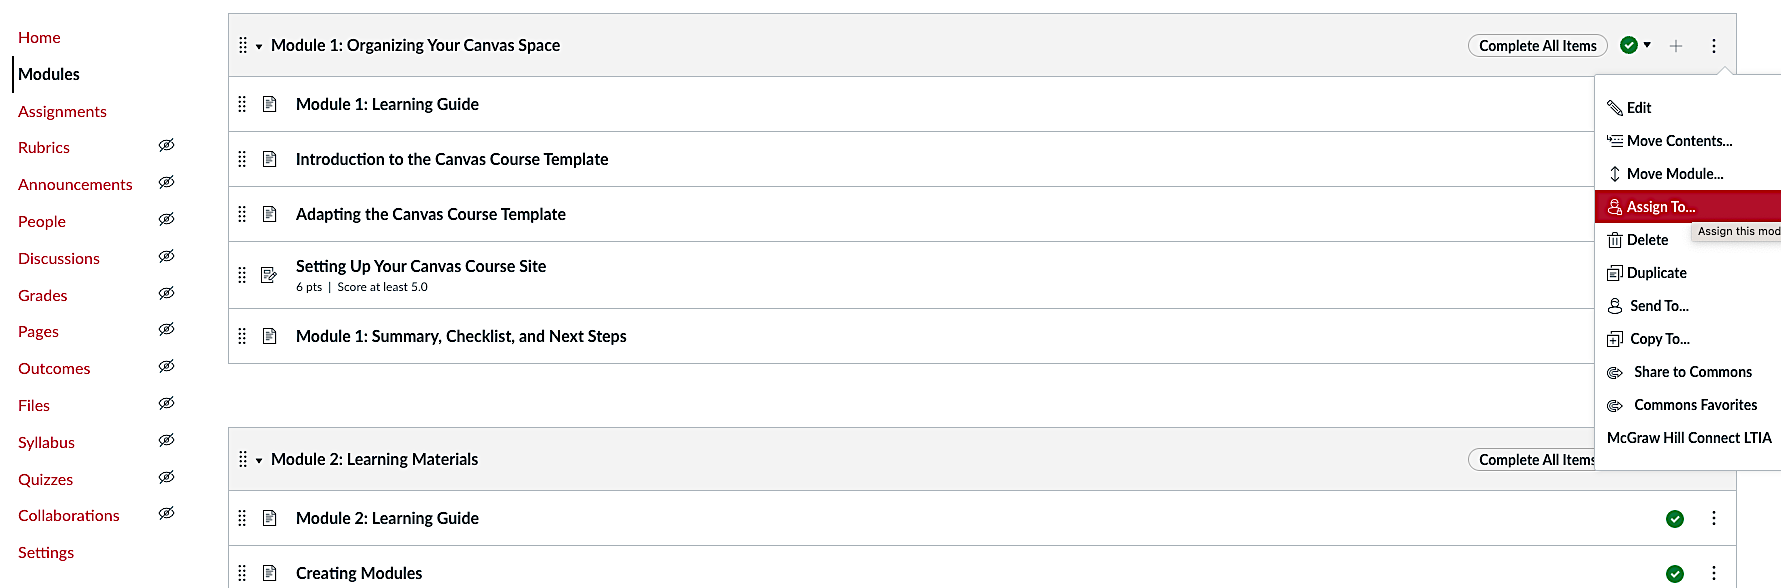
Task: Toggle the hidden-eye indicator next to Rubrics
Action: tap(166, 146)
